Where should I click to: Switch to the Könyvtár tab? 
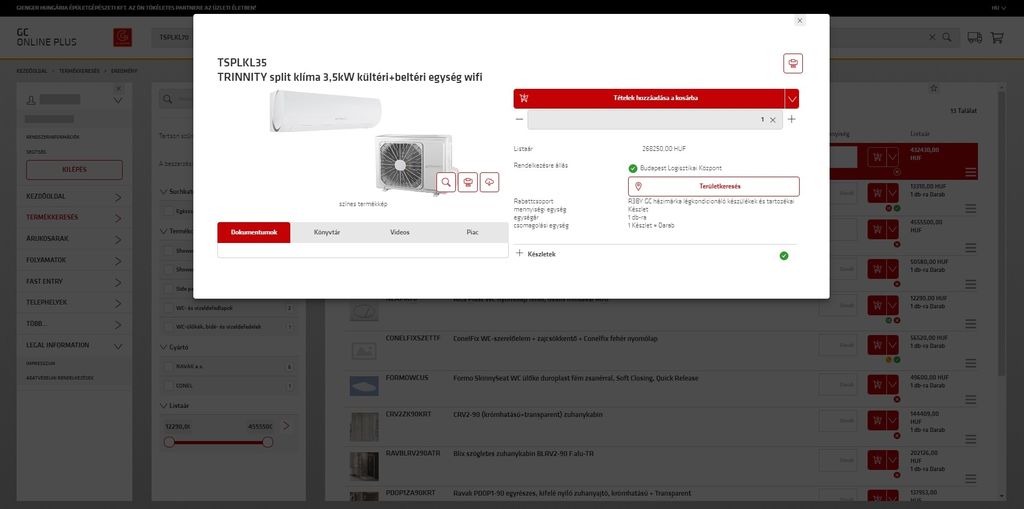point(327,233)
